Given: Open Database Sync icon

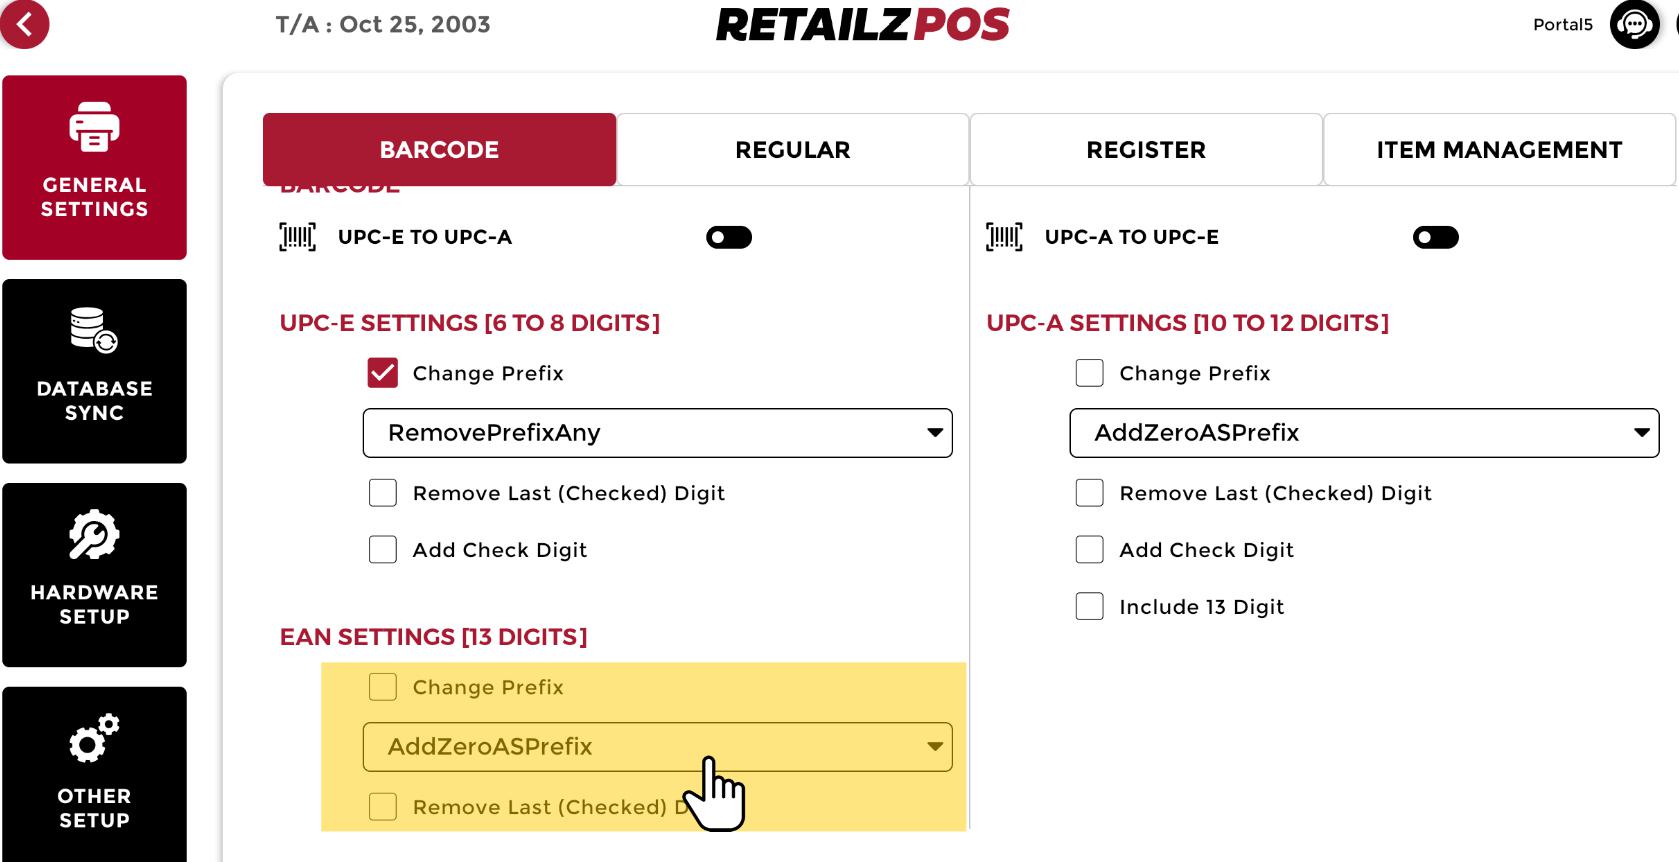Looking at the screenshot, I should tap(94, 330).
